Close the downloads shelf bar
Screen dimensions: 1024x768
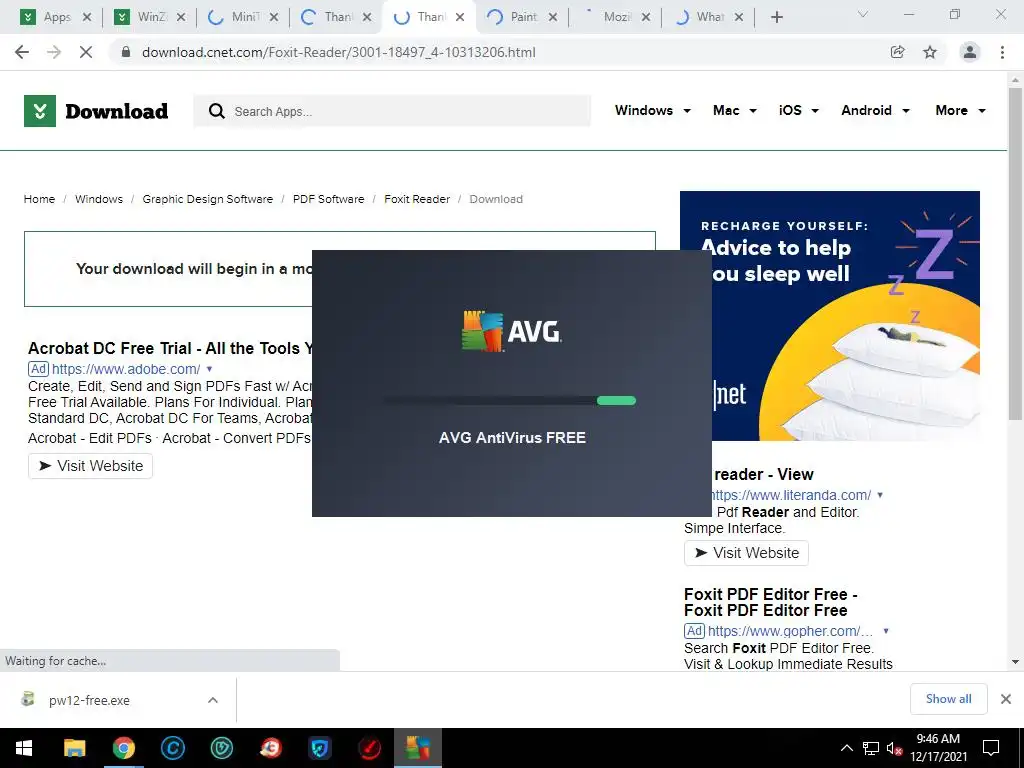point(1006,699)
